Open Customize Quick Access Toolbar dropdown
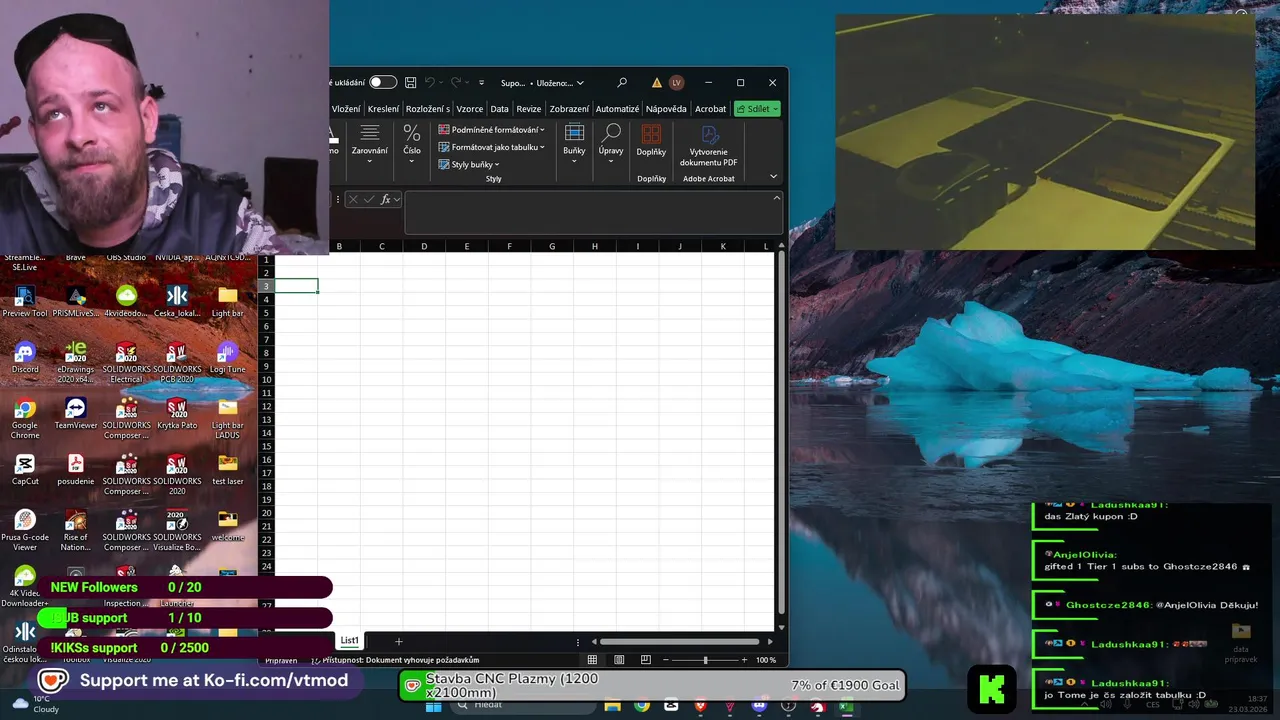This screenshot has width=1280, height=720. click(481, 83)
